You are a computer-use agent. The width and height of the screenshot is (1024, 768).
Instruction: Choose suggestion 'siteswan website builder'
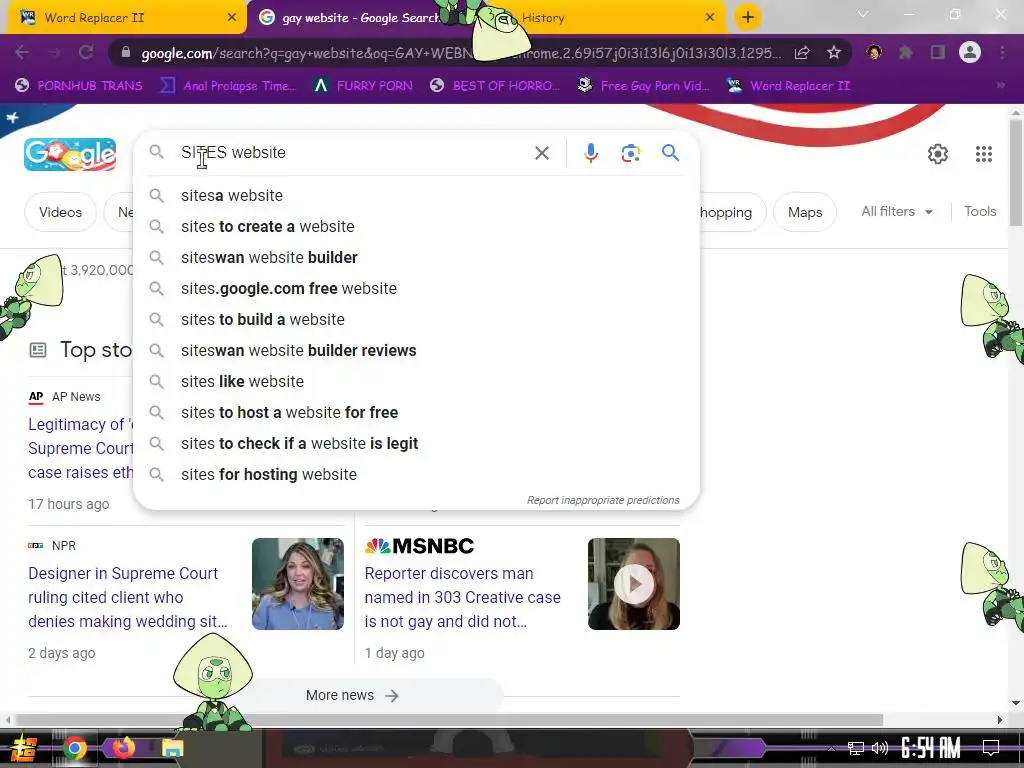[416, 257]
